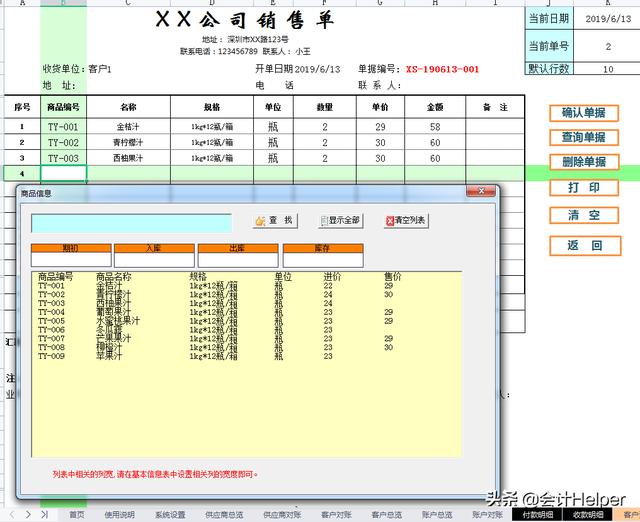Select product row TY-002 in list
The width and height of the screenshot is (640, 522).
(246, 294)
